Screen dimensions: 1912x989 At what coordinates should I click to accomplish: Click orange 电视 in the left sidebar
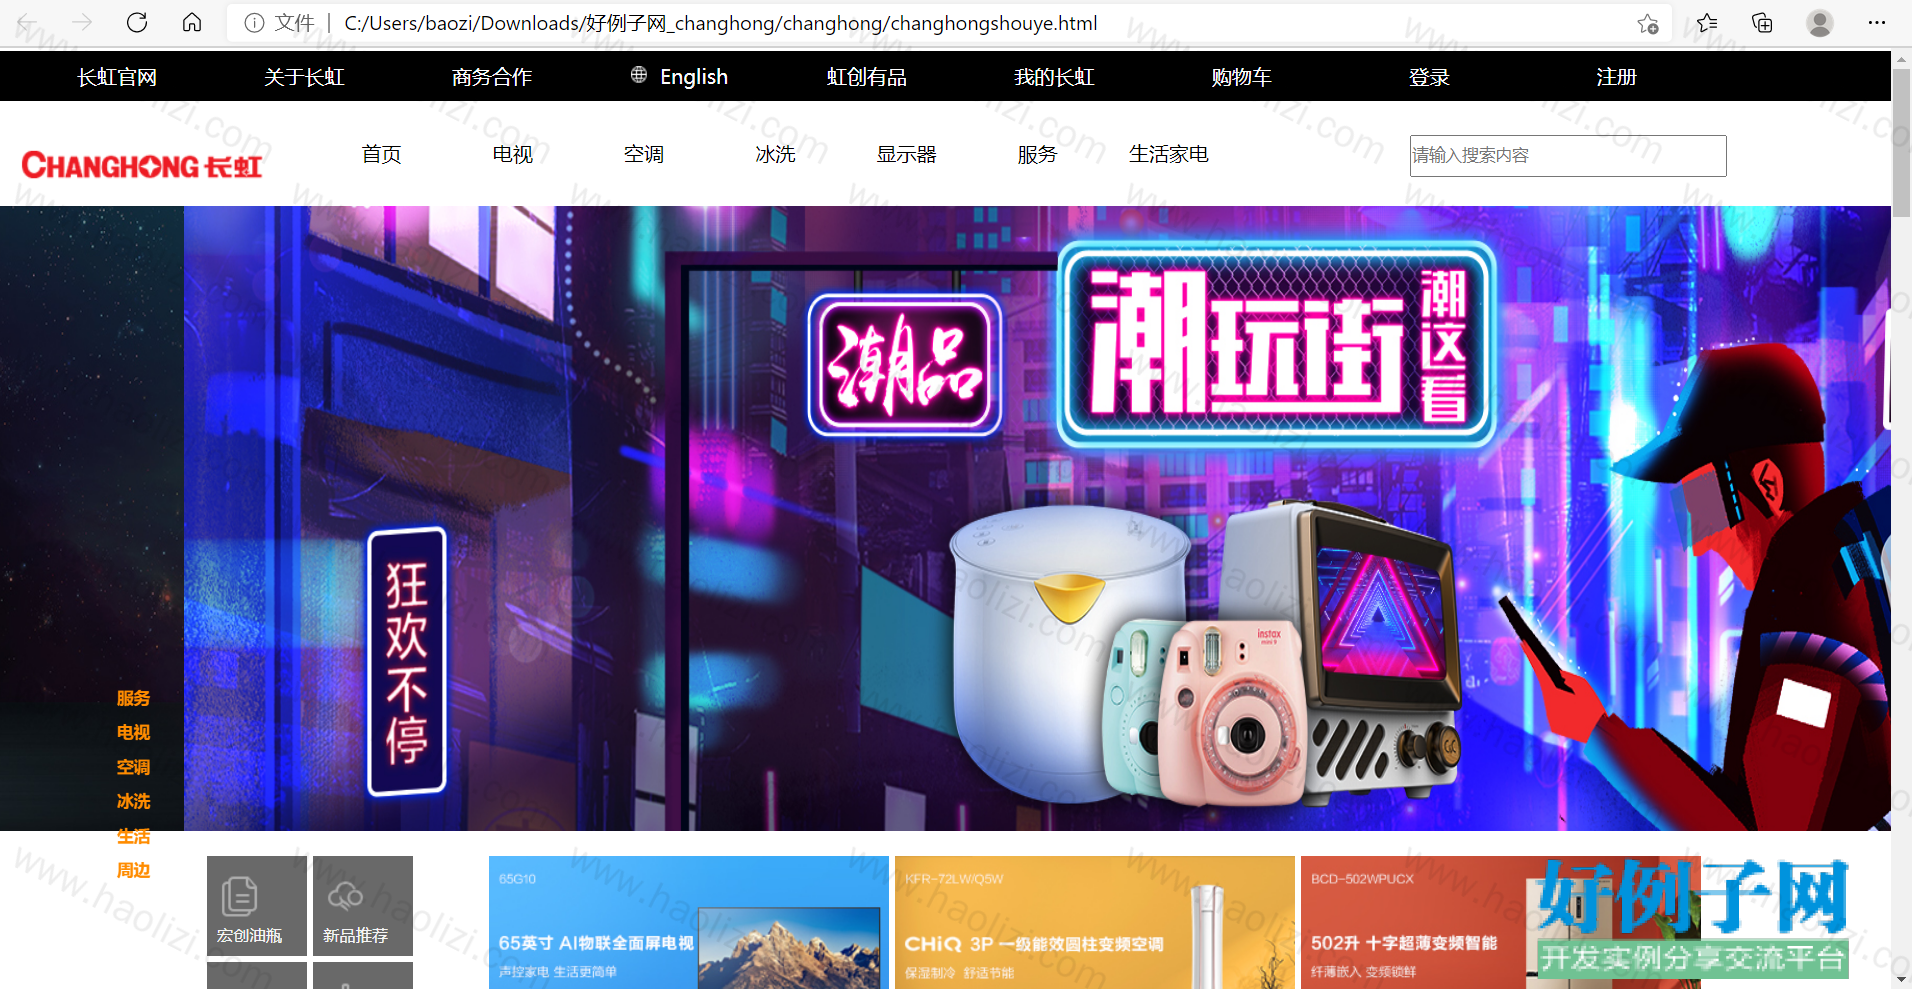click(x=133, y=732)
